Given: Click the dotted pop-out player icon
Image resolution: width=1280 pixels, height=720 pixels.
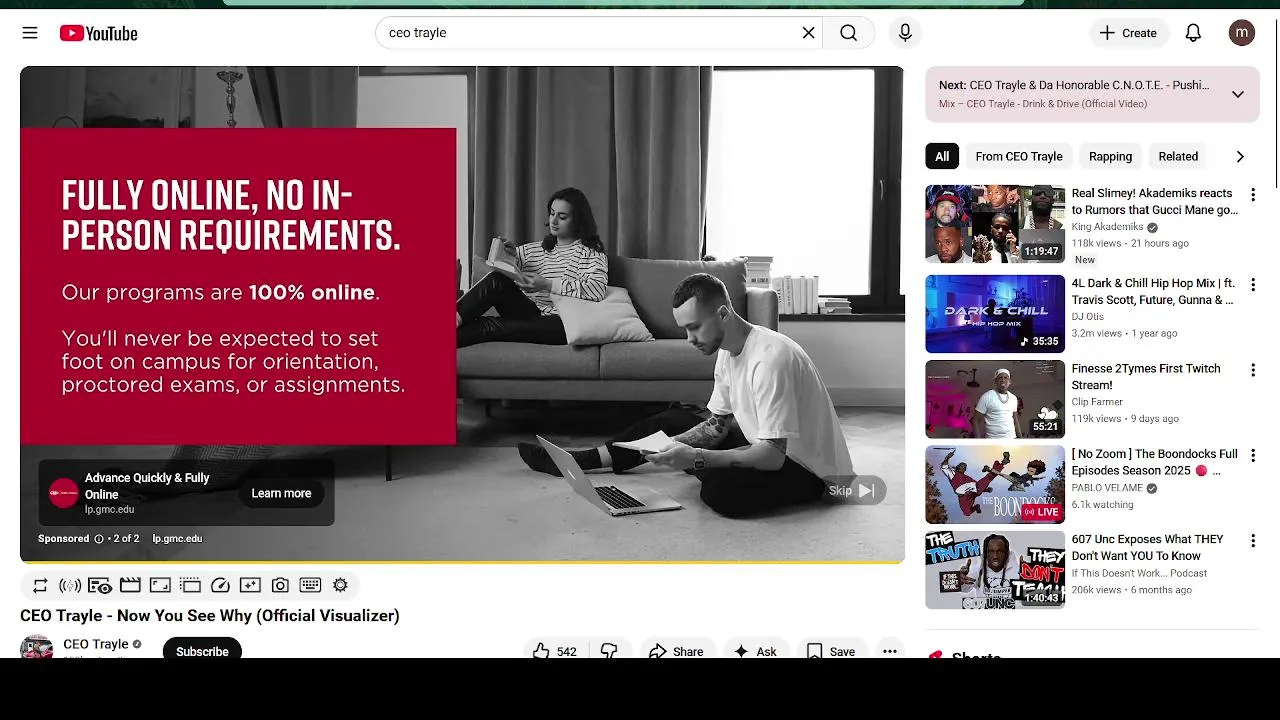Looking at the screenshot, I should [x=190, y=585].
